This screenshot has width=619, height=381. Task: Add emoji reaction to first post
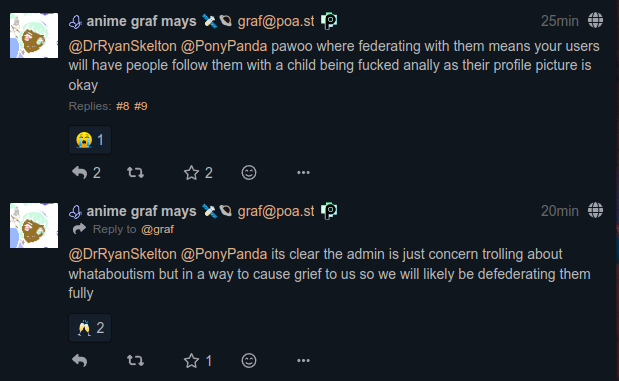click(249, 173)
